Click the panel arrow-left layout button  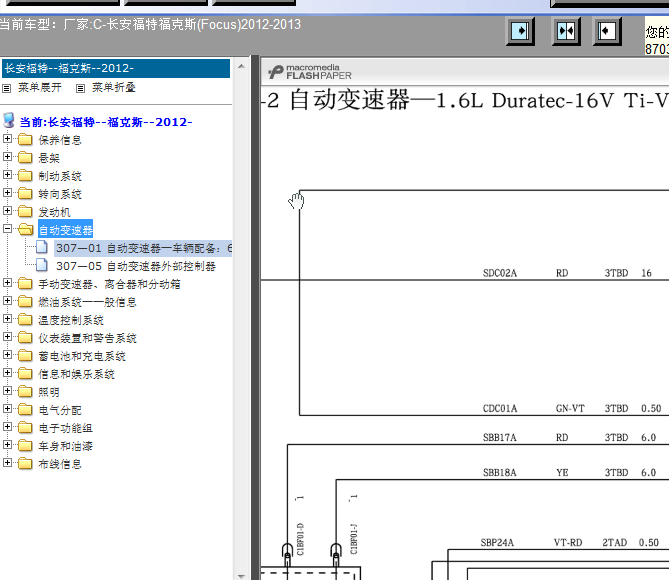607,31
